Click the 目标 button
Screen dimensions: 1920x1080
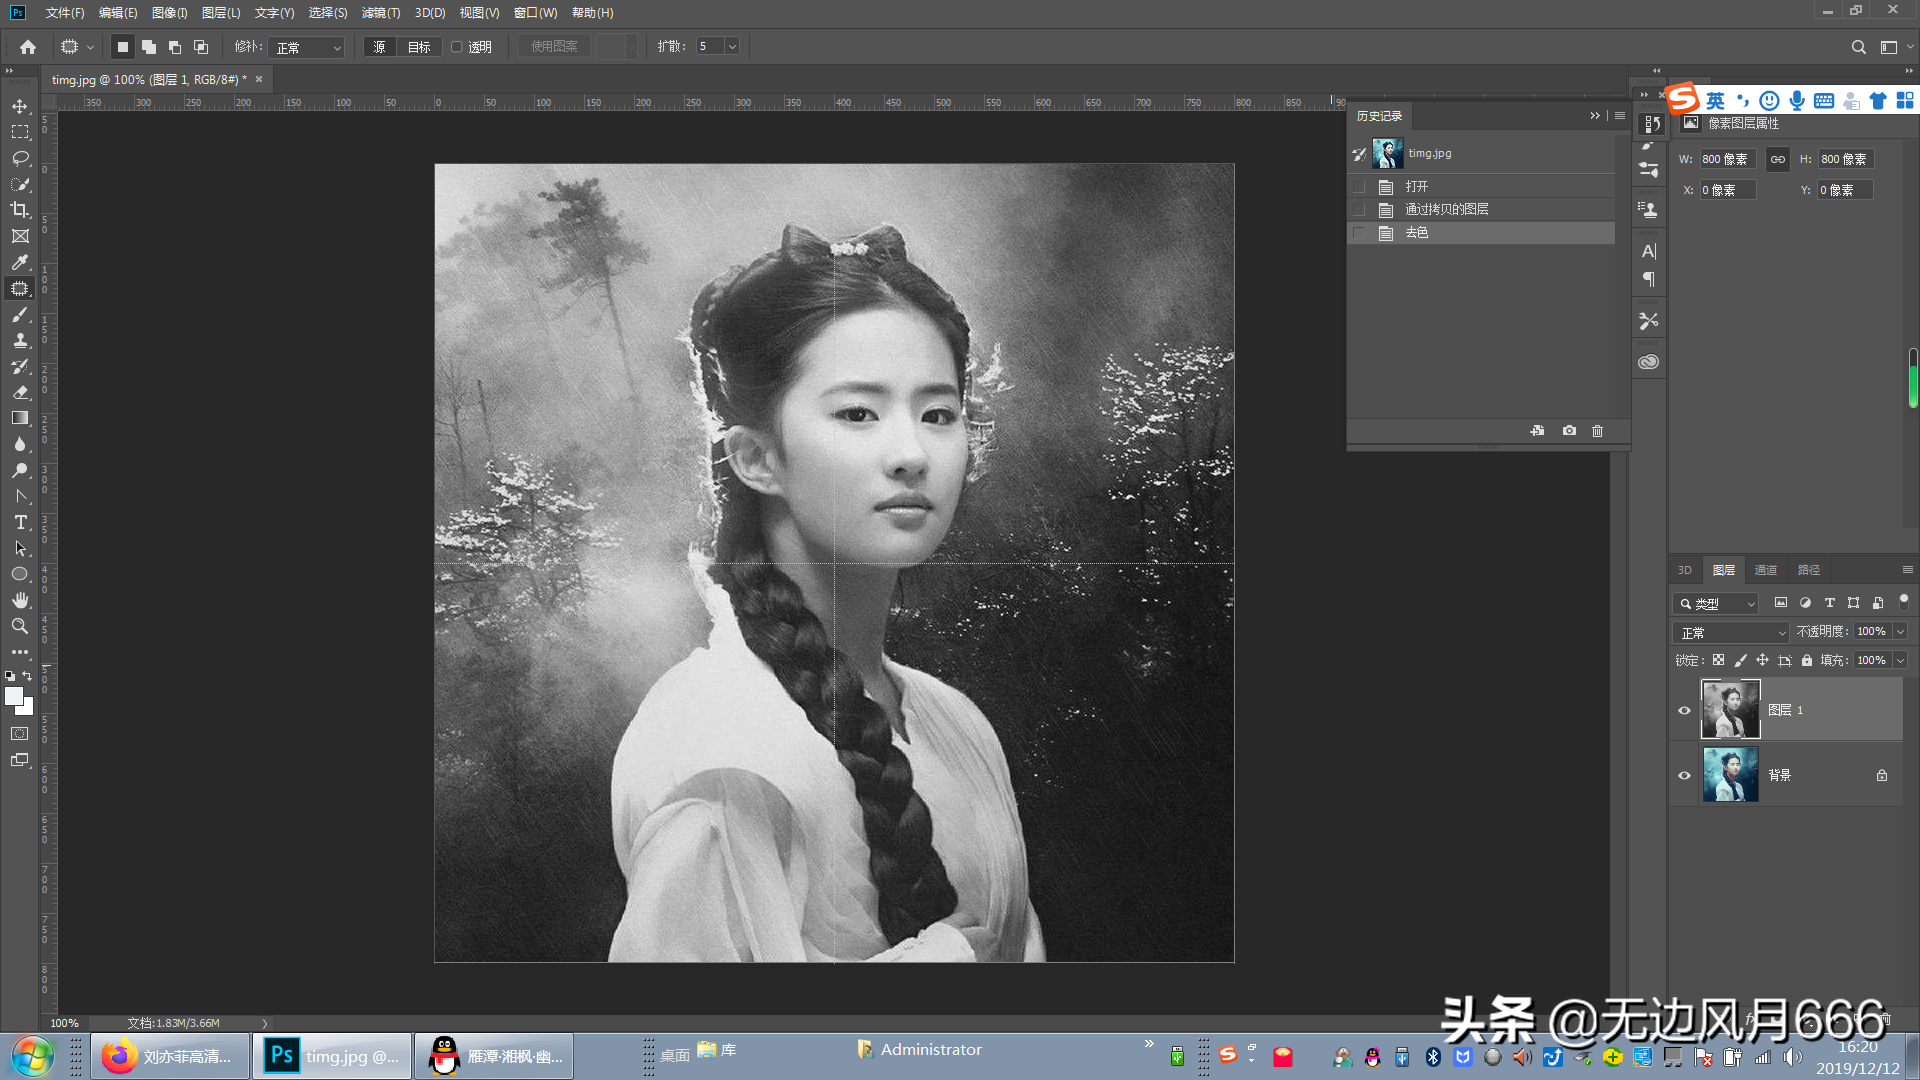point(419,47)
